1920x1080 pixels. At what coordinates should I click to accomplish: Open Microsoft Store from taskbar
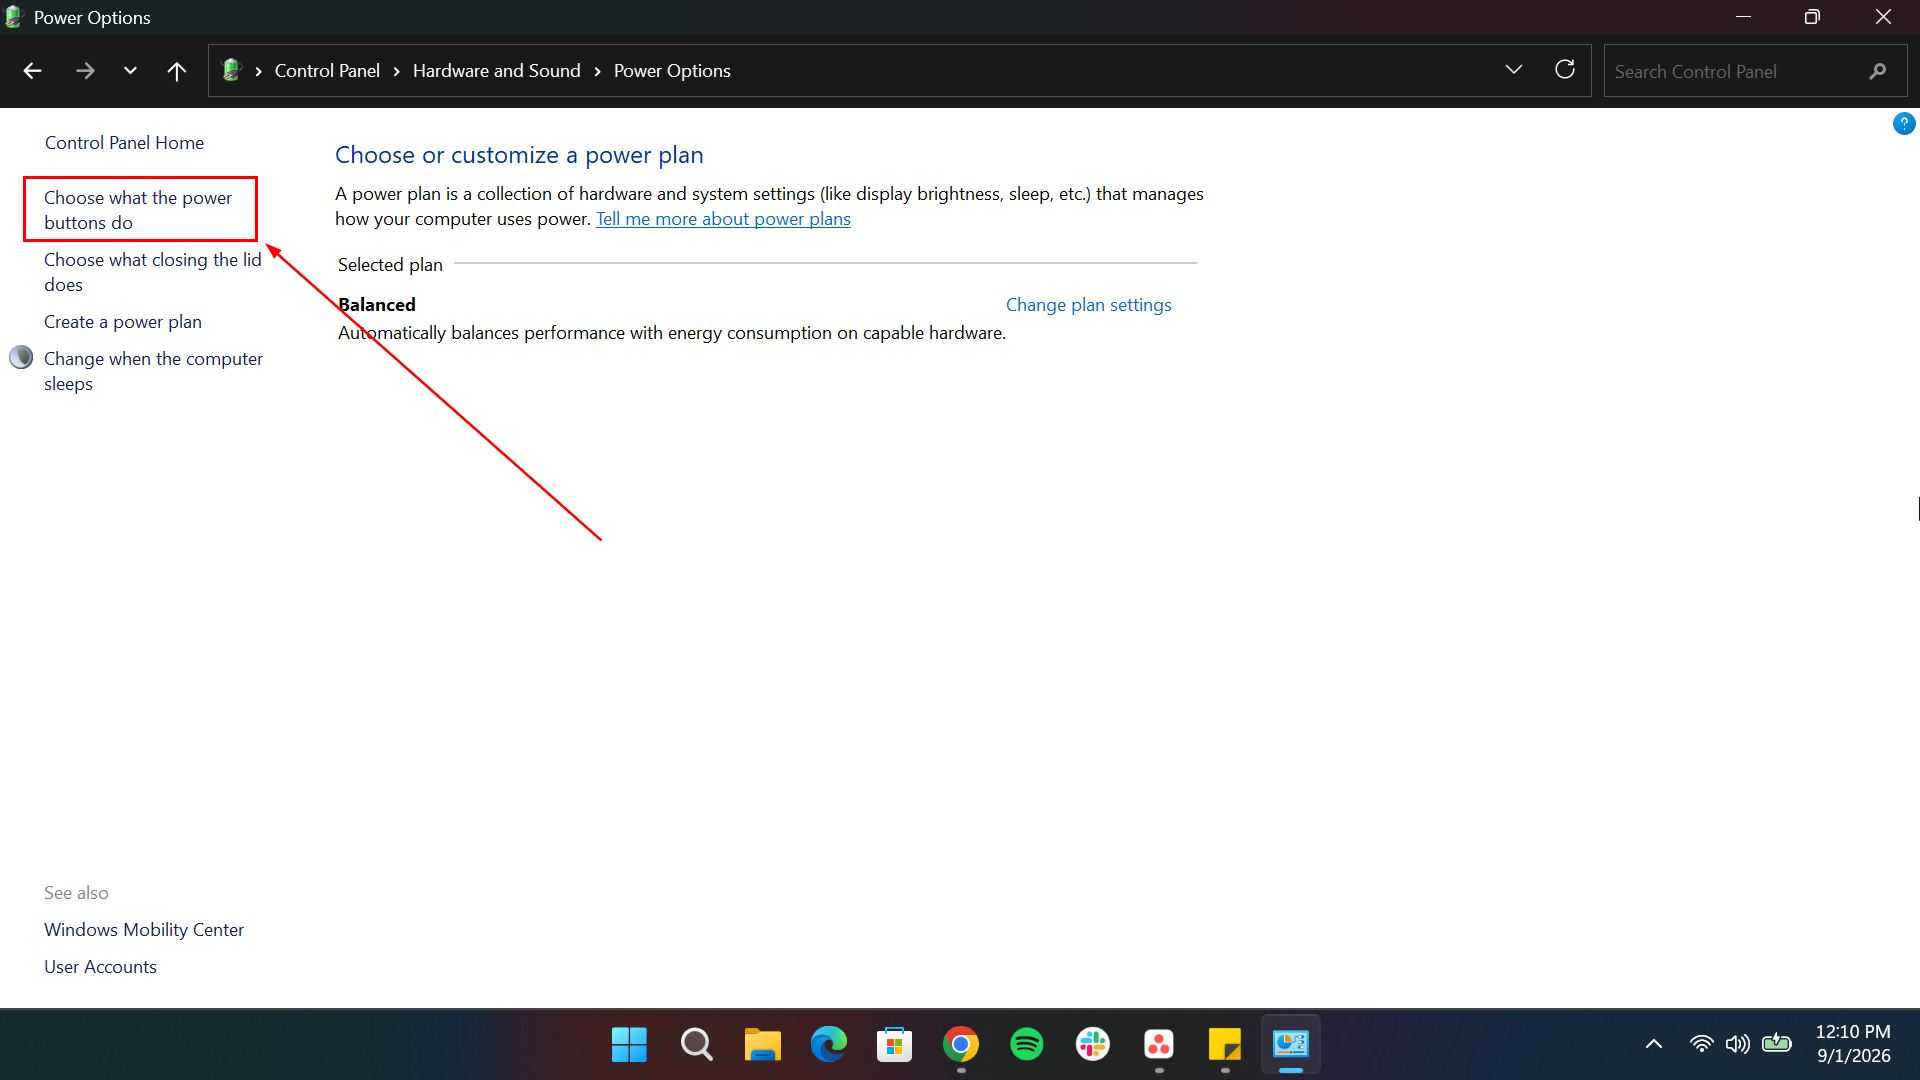pyautogui.click(x=894, y=1045)
